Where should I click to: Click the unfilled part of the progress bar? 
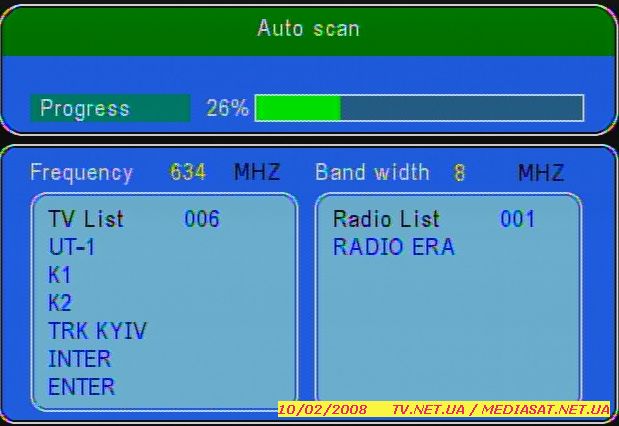pyautogui.click(x=461, y=108)
